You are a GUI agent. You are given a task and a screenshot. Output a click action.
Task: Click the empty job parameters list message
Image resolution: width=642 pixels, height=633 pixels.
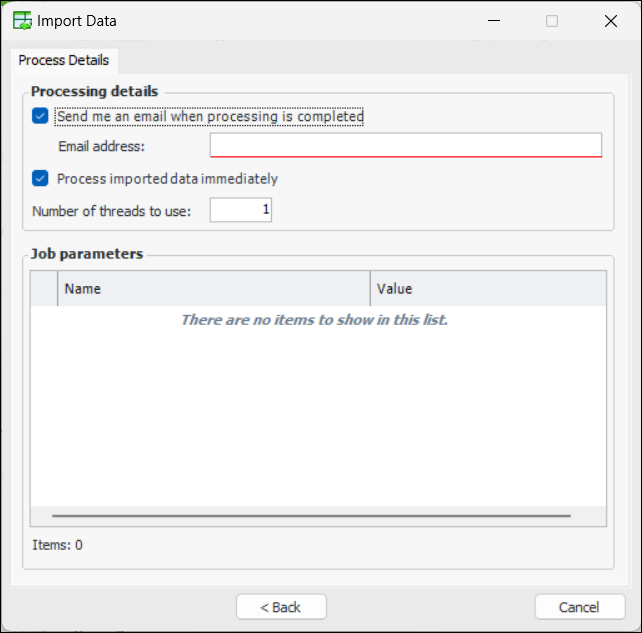click(x=314, y=320)
